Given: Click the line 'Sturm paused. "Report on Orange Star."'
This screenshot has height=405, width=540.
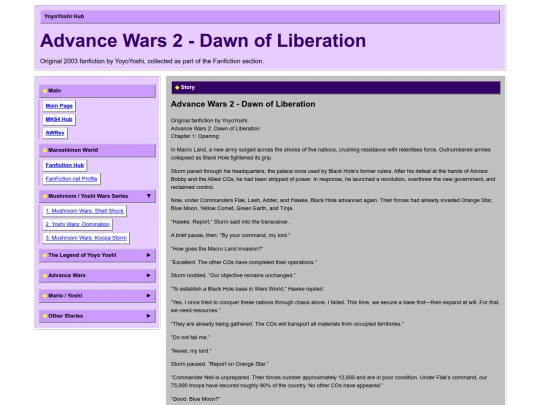Looking at the screenshot, I should point(219,364).
